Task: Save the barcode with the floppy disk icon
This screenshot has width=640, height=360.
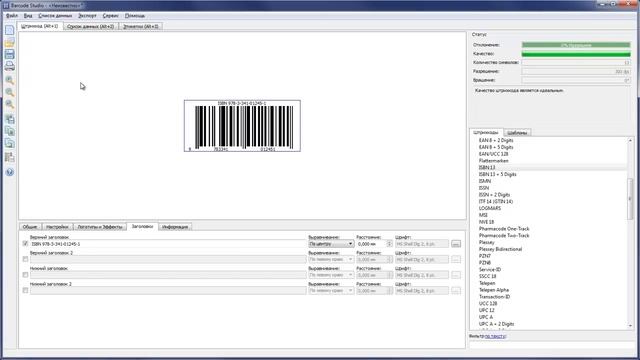Action: [9, 54]
